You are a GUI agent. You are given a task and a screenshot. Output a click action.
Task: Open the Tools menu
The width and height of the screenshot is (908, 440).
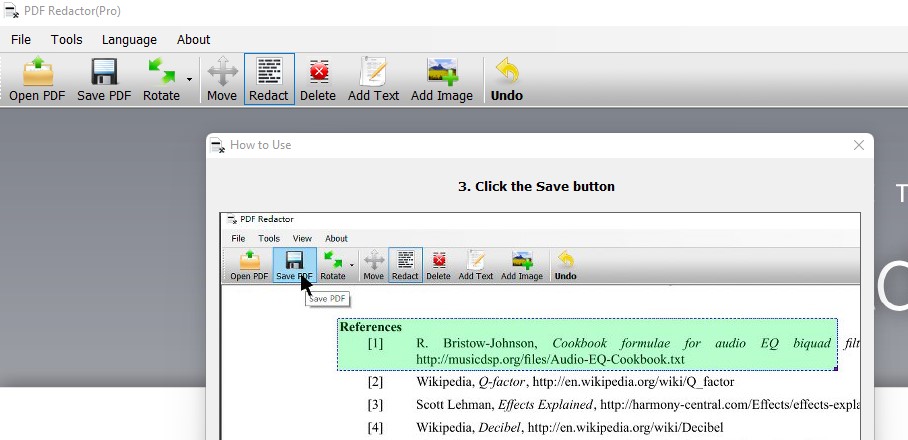(x=67, y=39)
